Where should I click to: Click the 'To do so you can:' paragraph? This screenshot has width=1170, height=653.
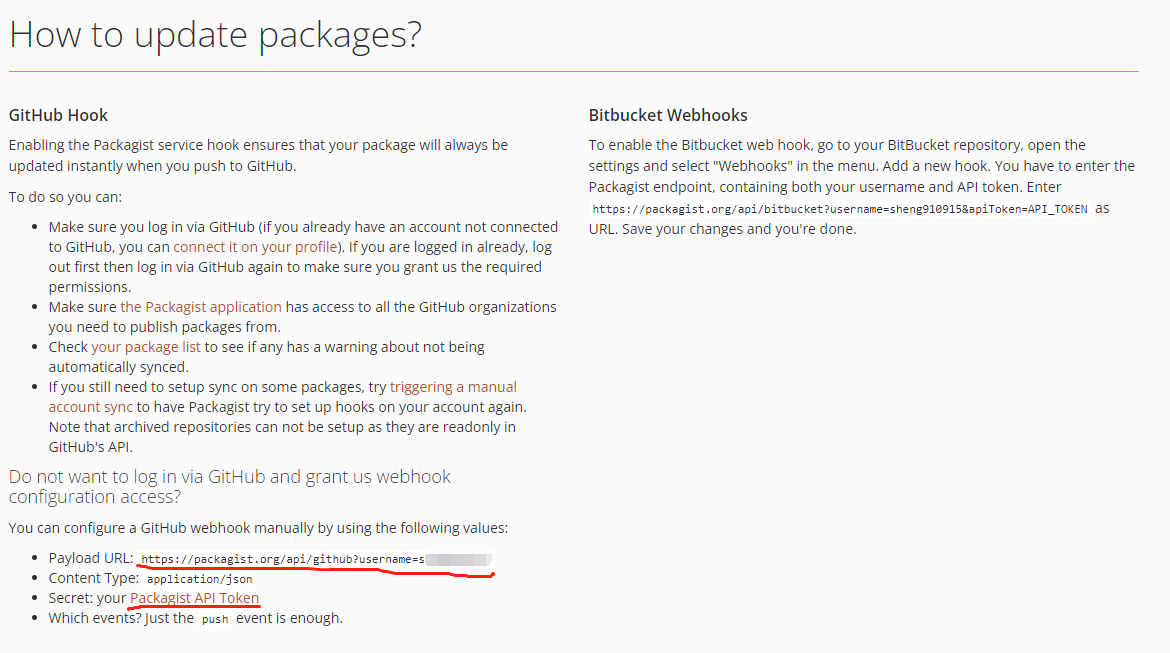click(x=65, y=197)
